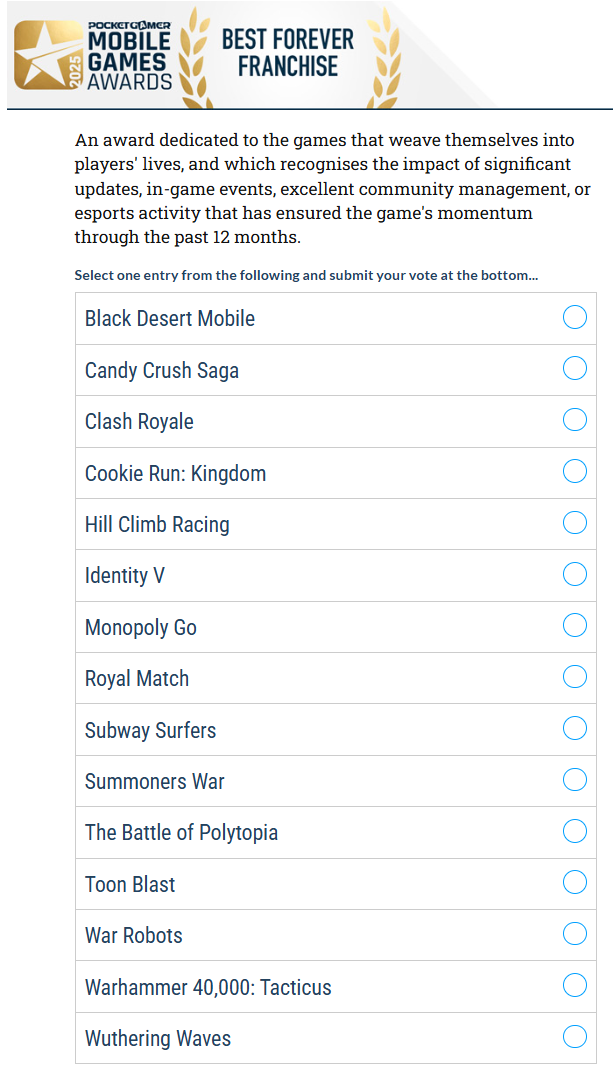613x1079 pixels.
Task: Click the Toon Blast entry label
Action: (x=130, y=884)
